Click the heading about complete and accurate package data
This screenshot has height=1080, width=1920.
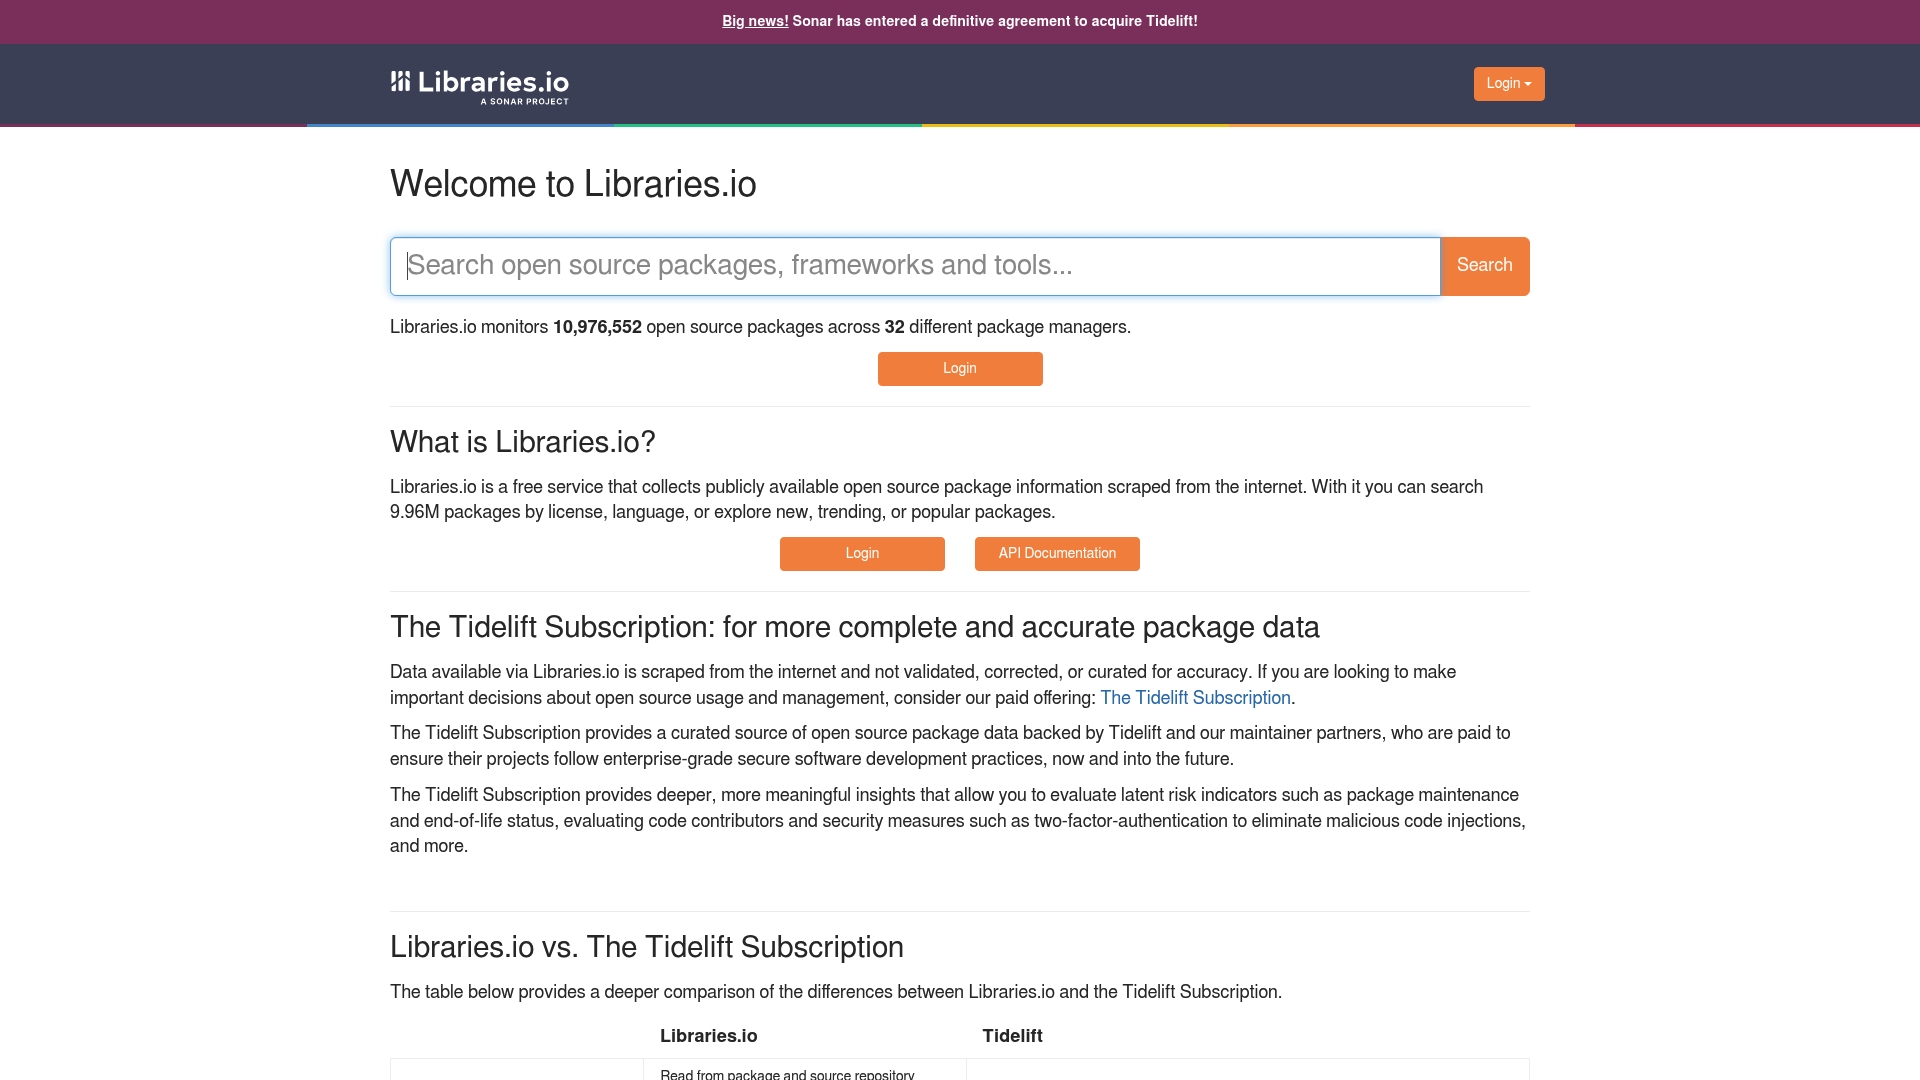(x=854, y=628)
